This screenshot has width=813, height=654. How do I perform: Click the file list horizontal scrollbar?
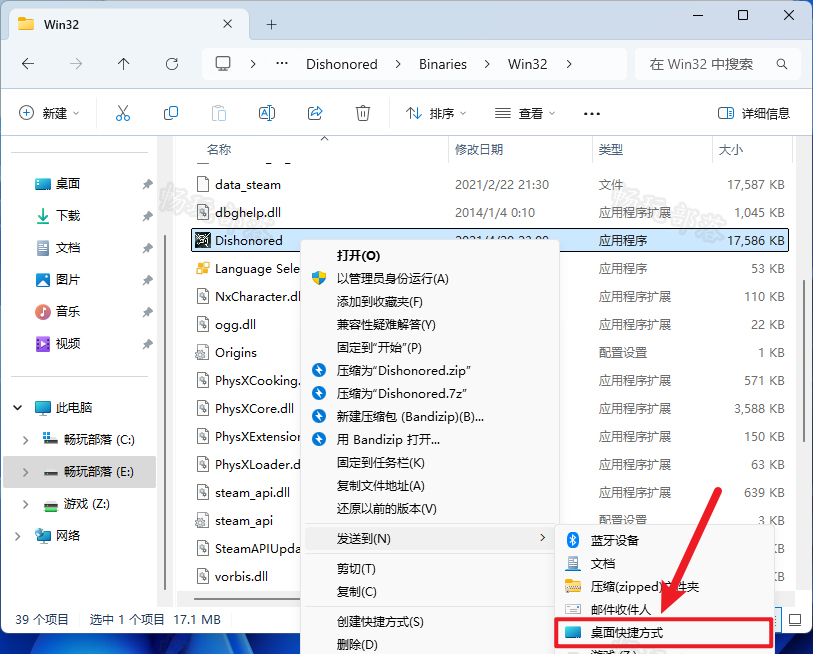(x=247, y=599)
